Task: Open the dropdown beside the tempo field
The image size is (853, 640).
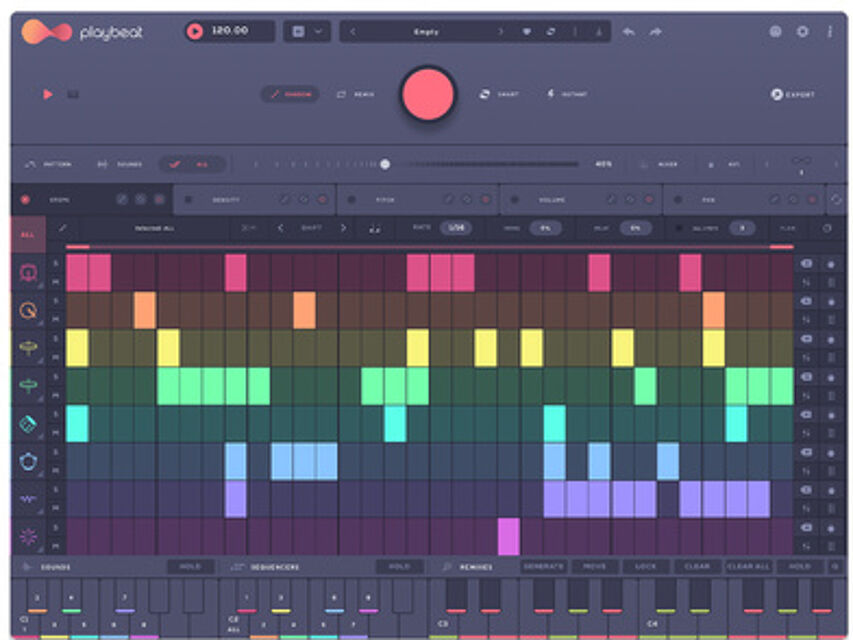Action: click(306, 32)
